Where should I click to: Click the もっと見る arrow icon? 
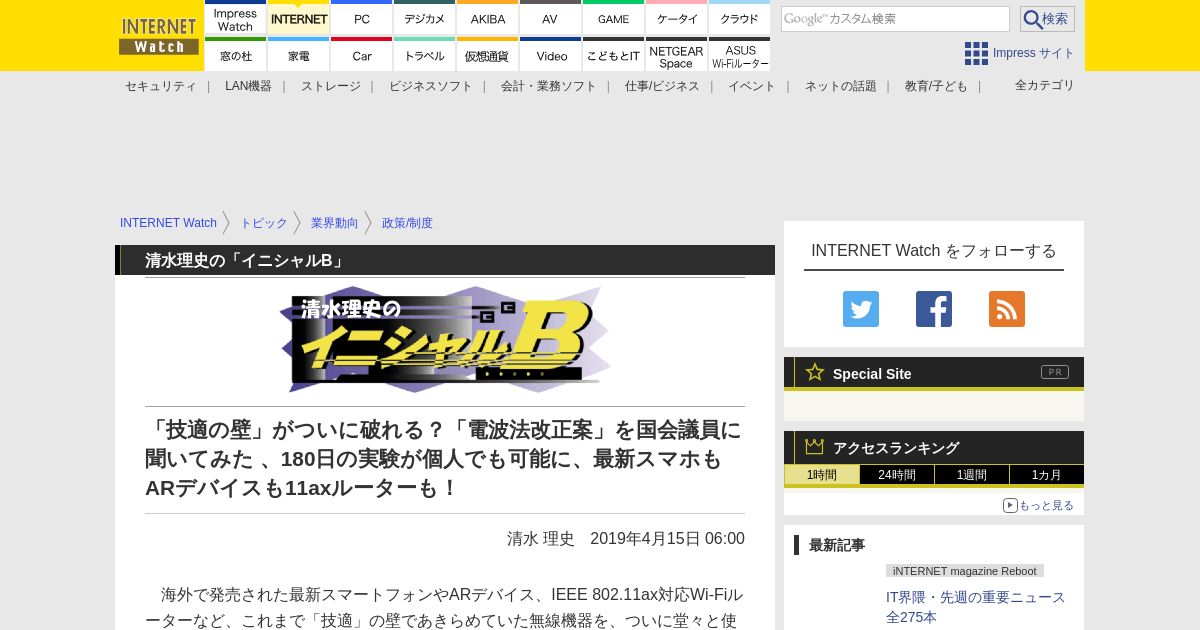pos(1010,505)
